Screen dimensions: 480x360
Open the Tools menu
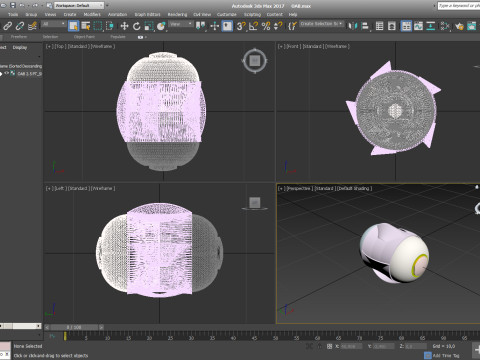pyautogui.click(x=13, y=15)
